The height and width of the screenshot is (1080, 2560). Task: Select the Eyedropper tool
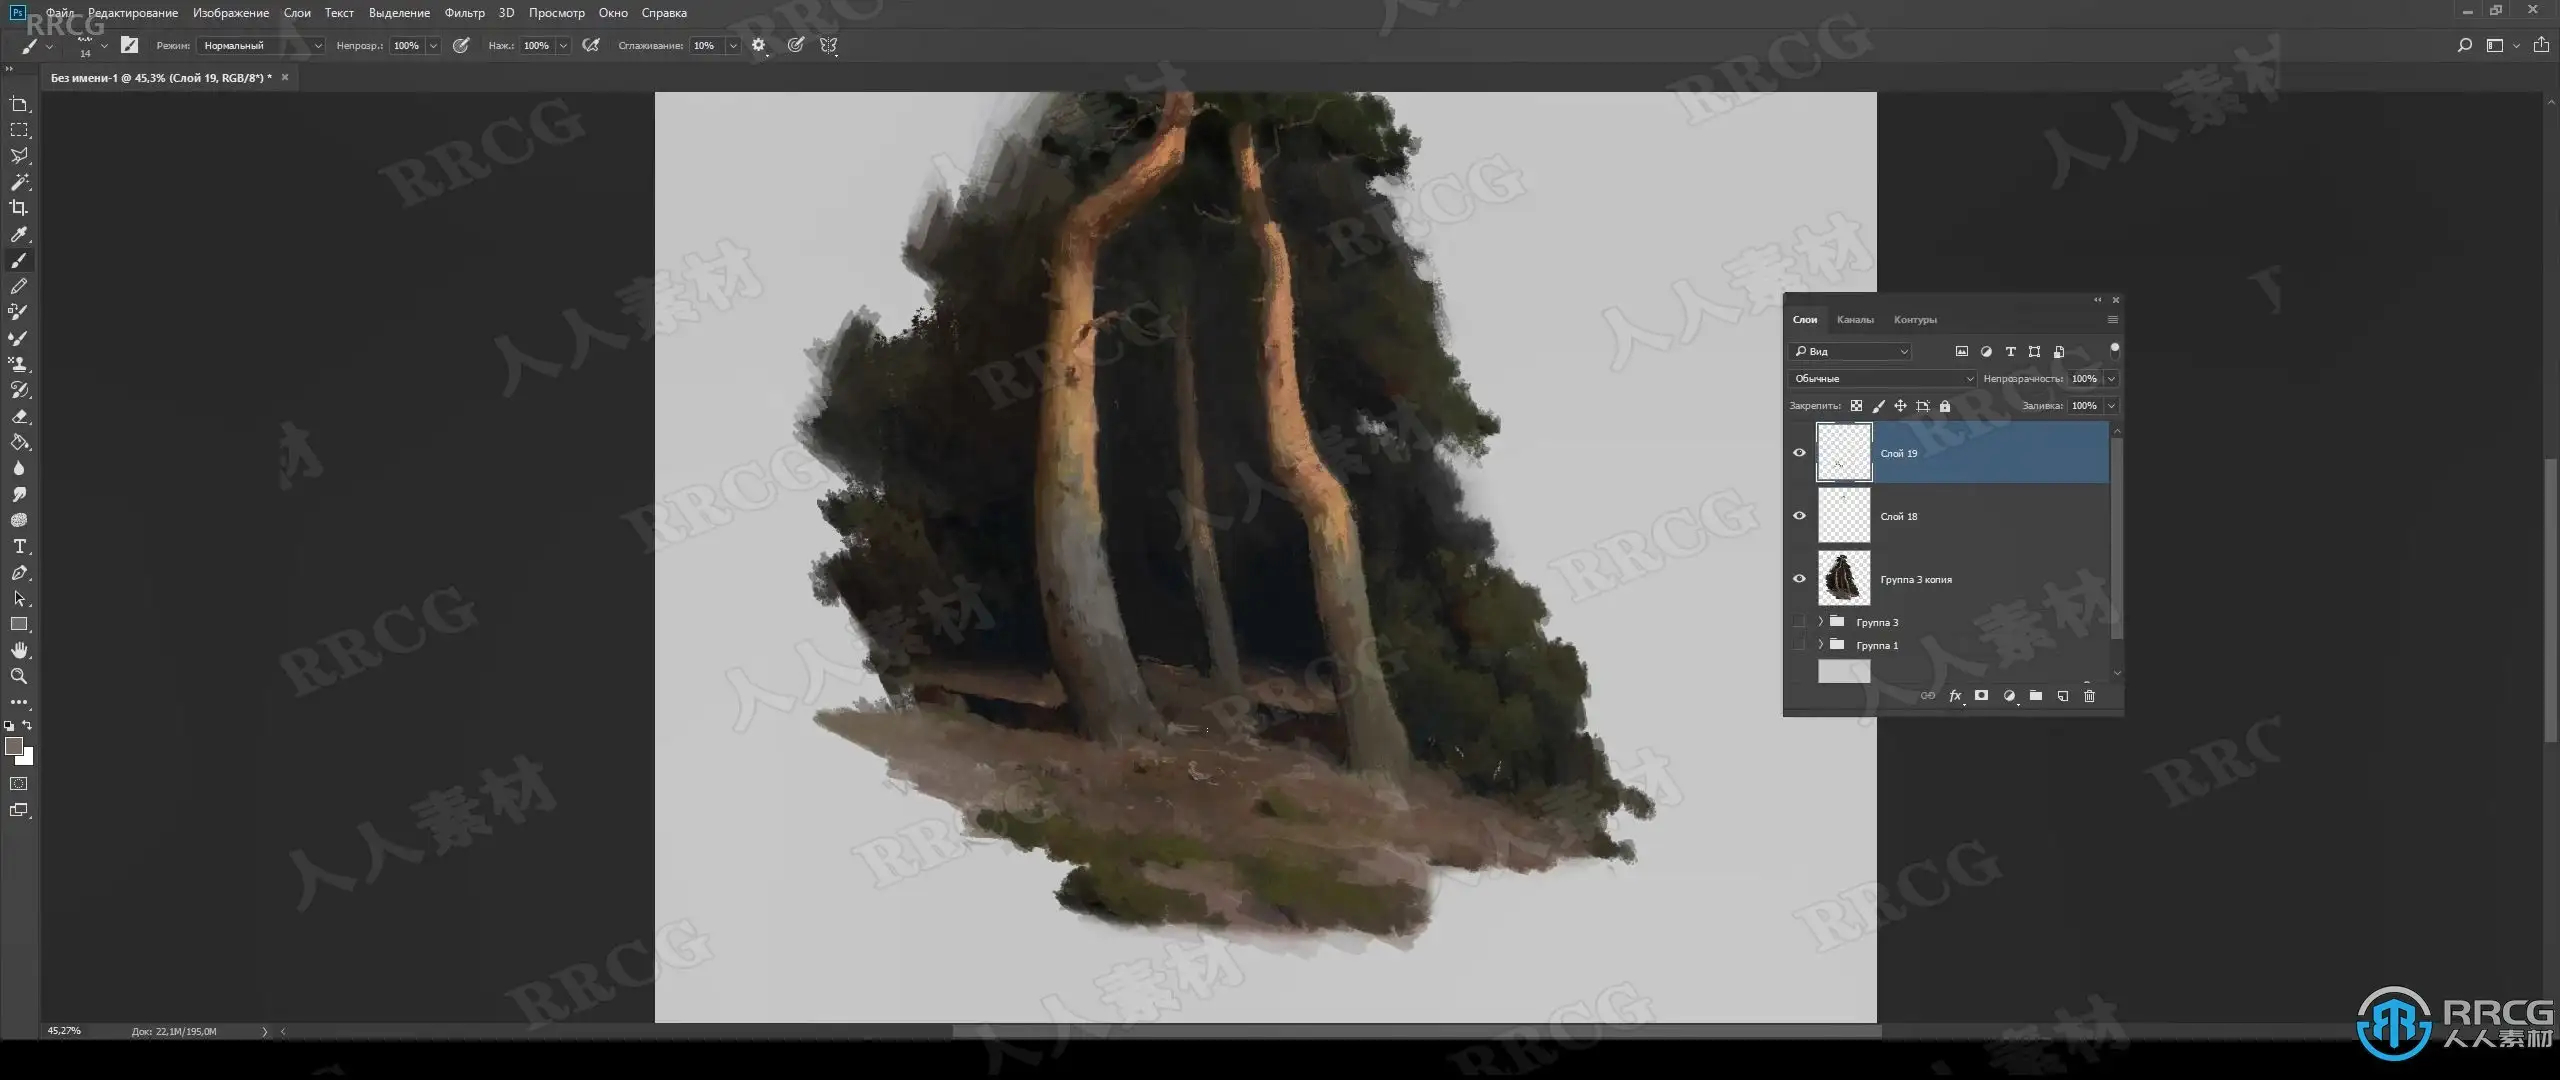pos(19,234)
